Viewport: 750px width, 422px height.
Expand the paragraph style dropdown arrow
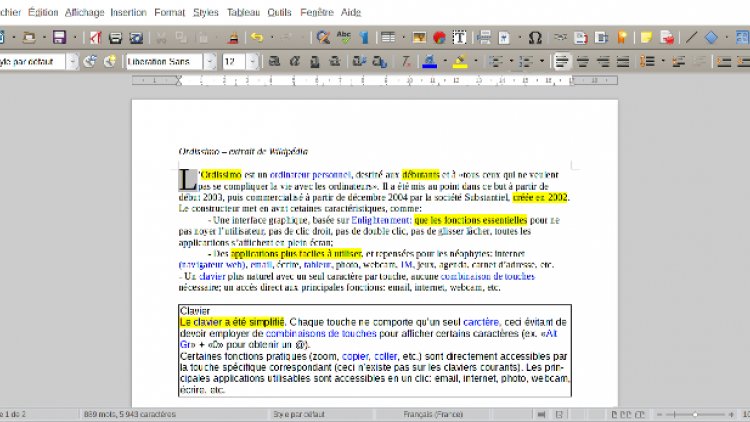(x=72, y=61)
